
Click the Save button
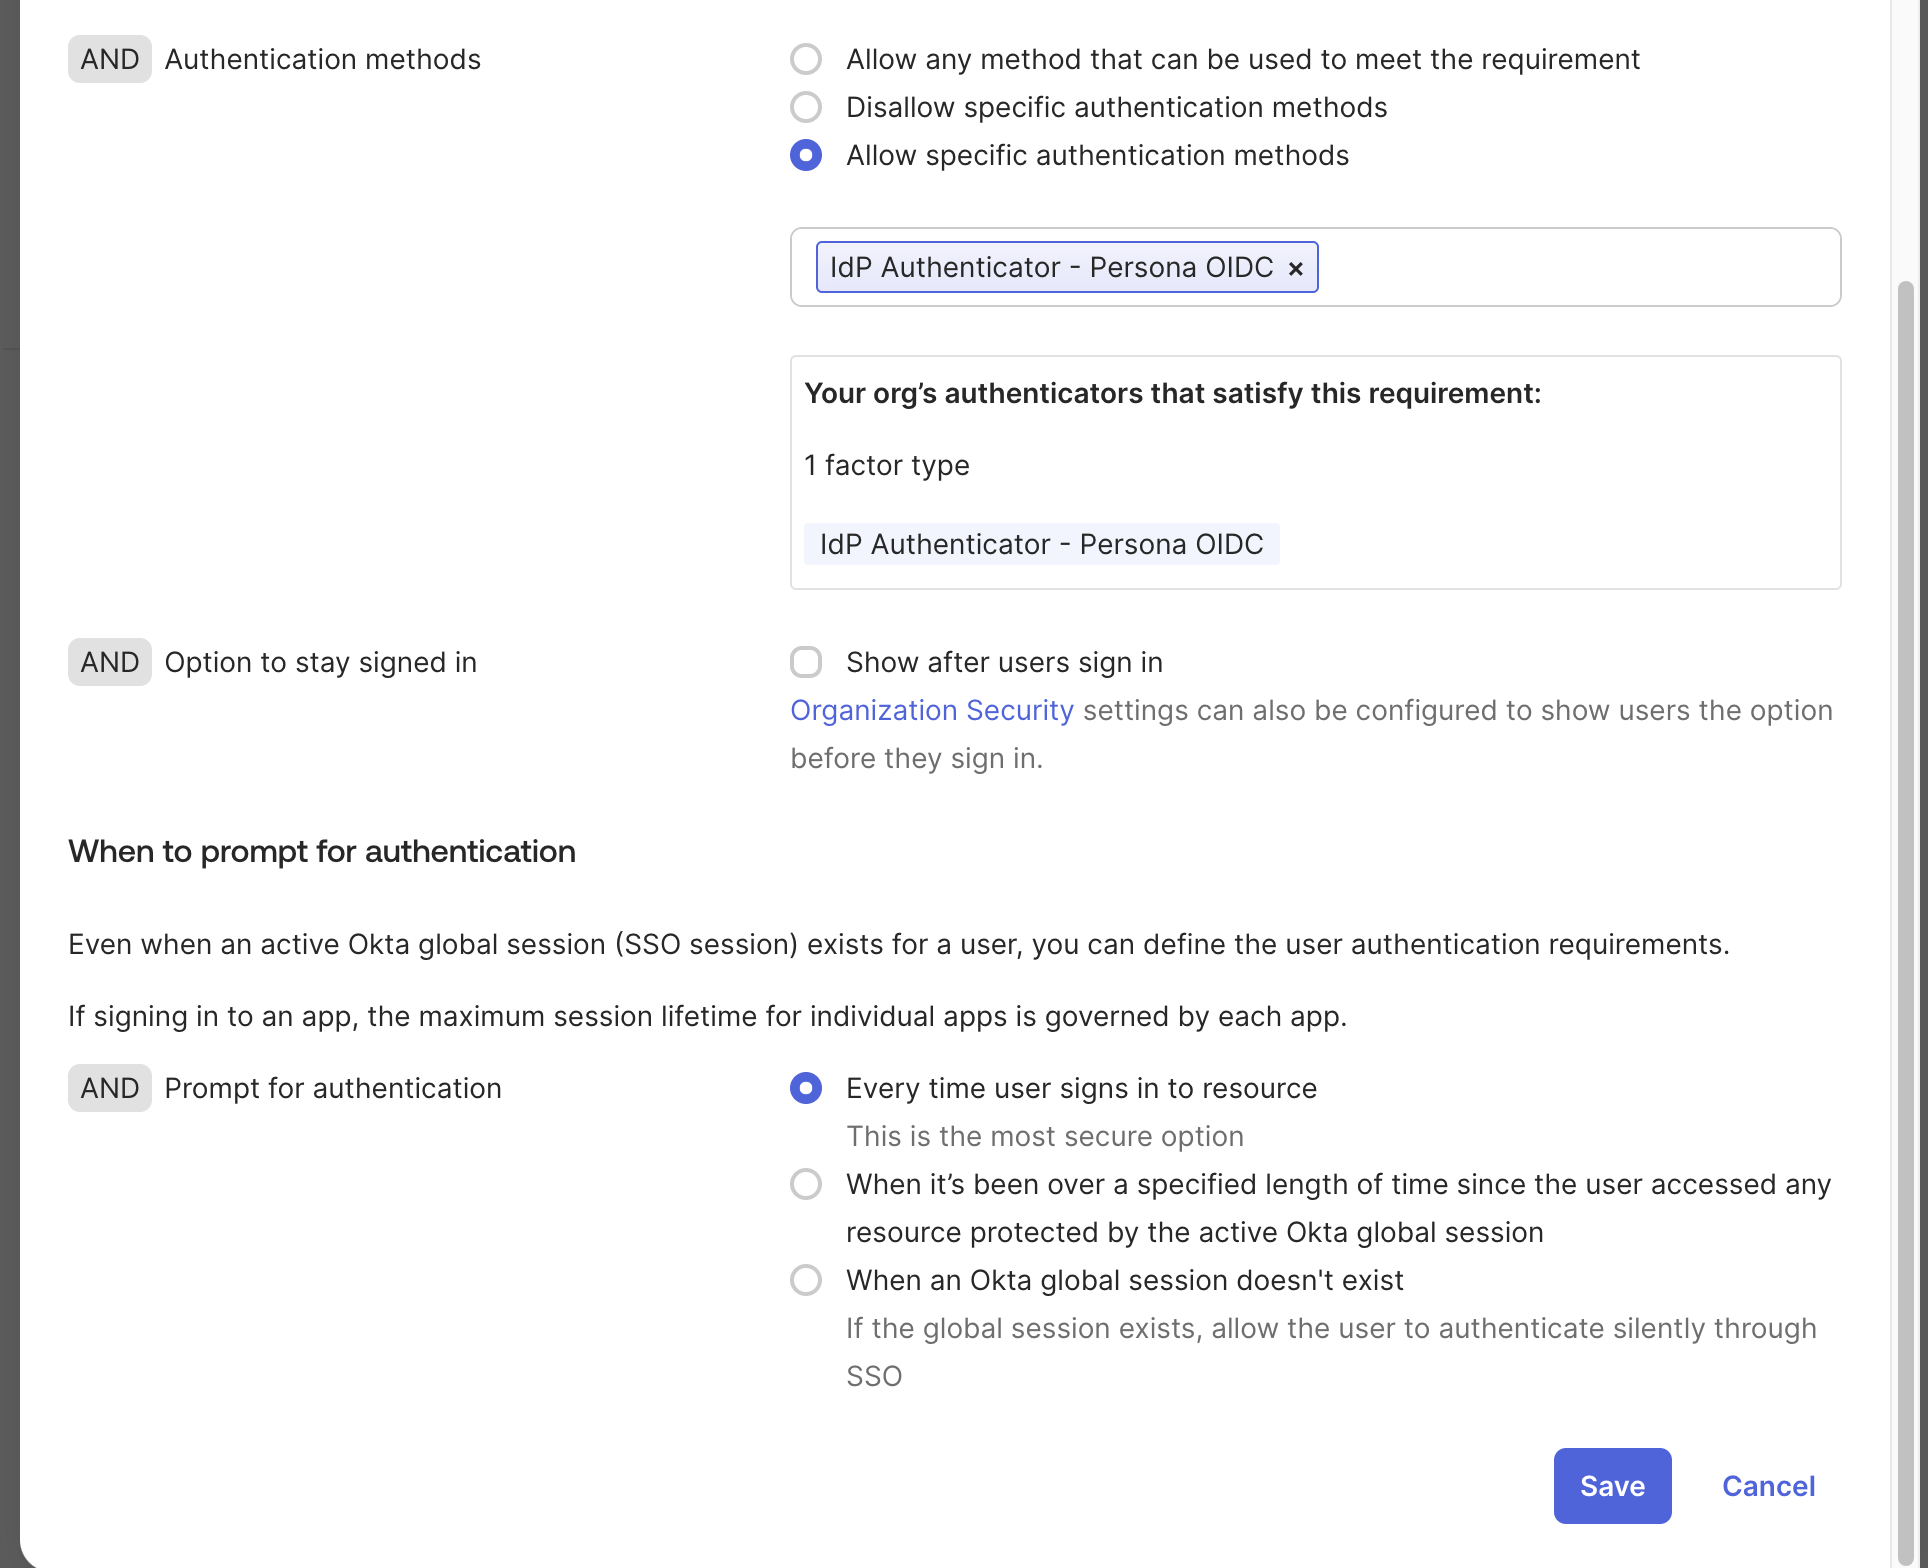click(1611, 1486)
